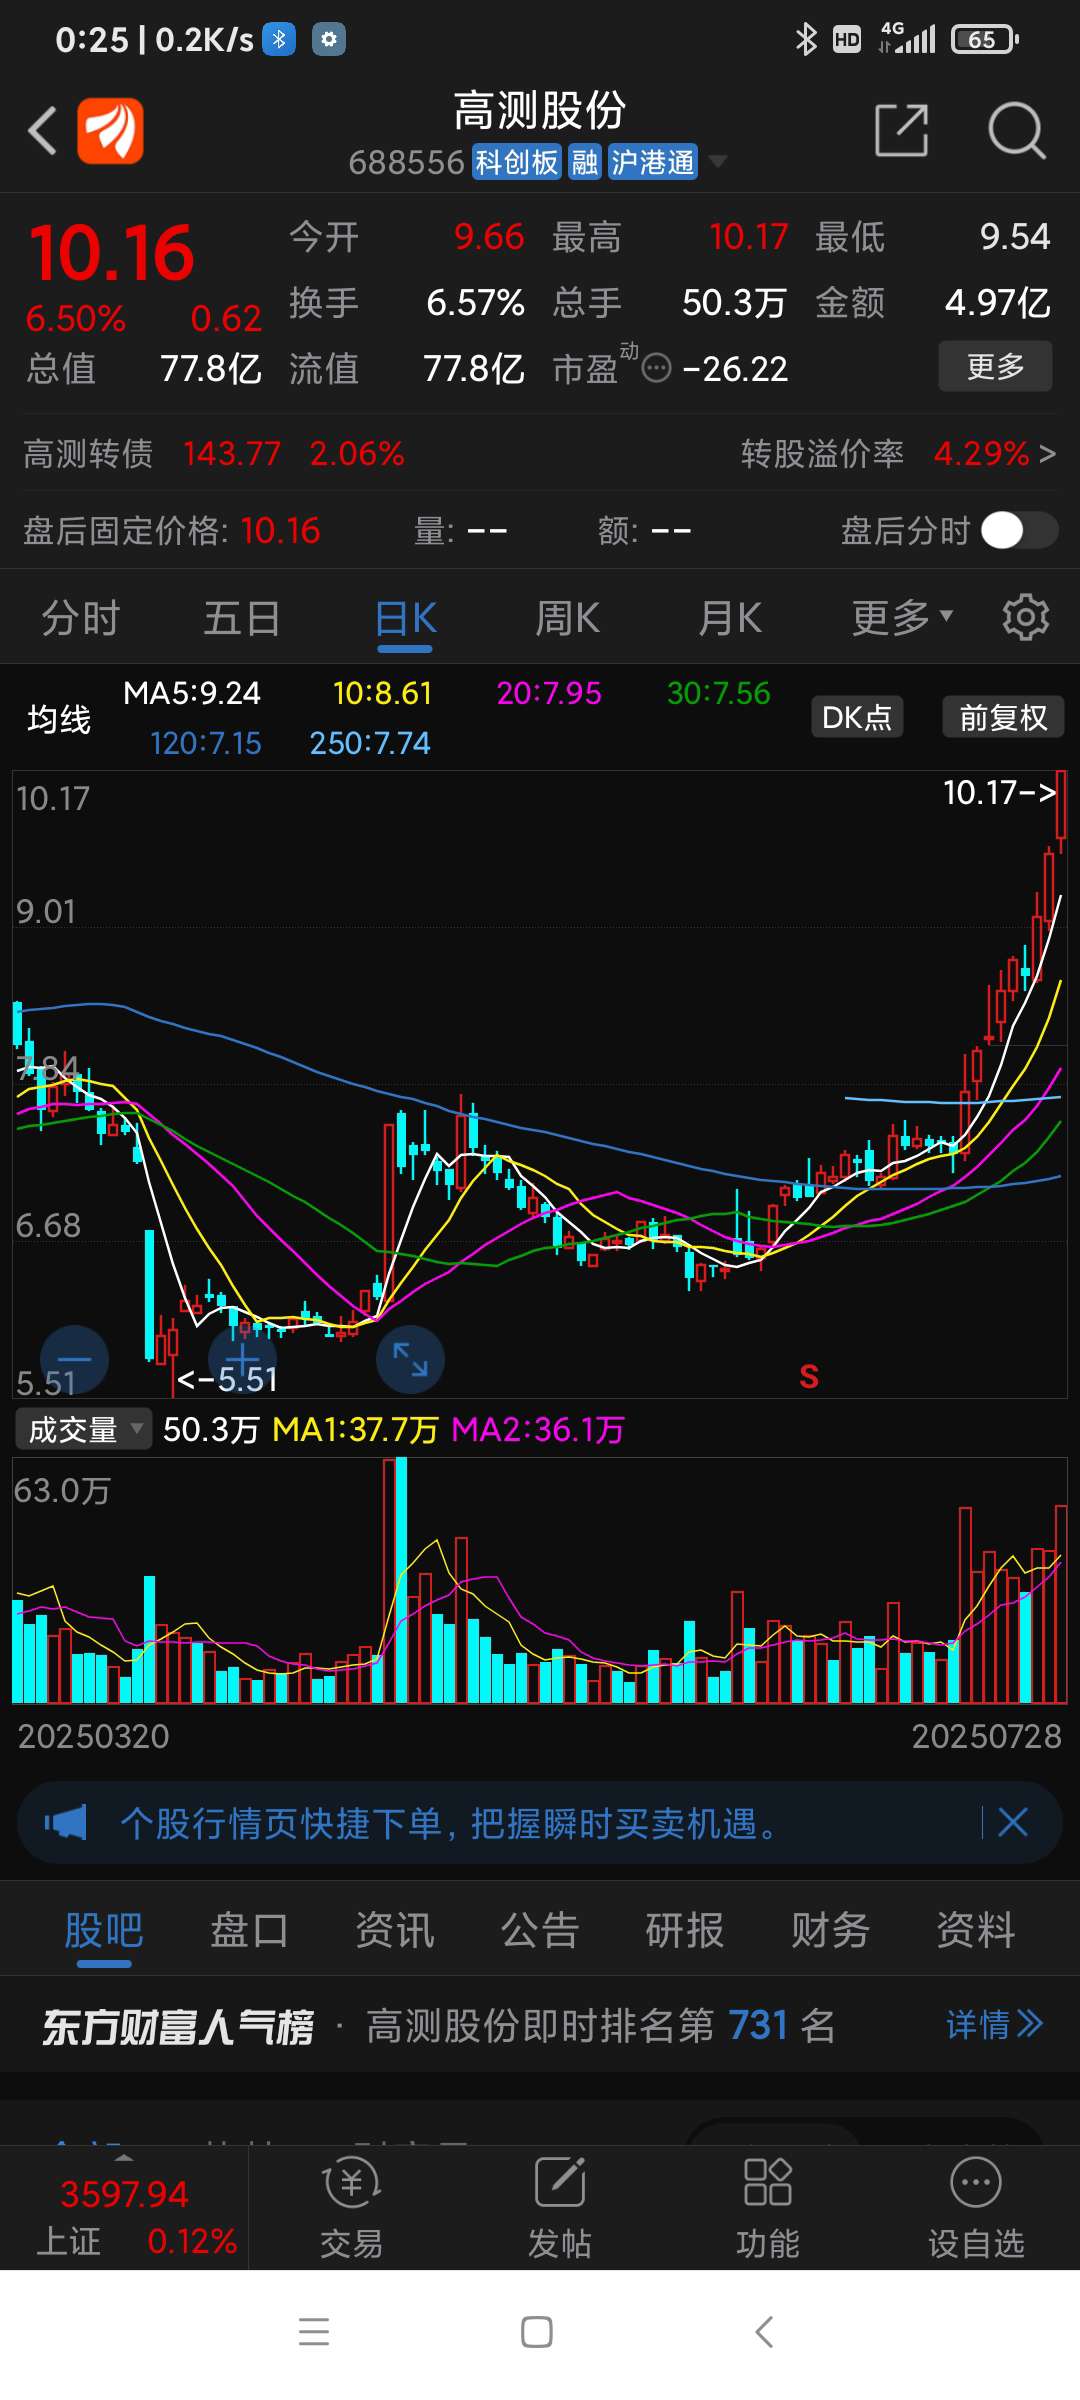Tap volume MA1:37.7万 label
1080x2400 pixels.
point(355,1430)
